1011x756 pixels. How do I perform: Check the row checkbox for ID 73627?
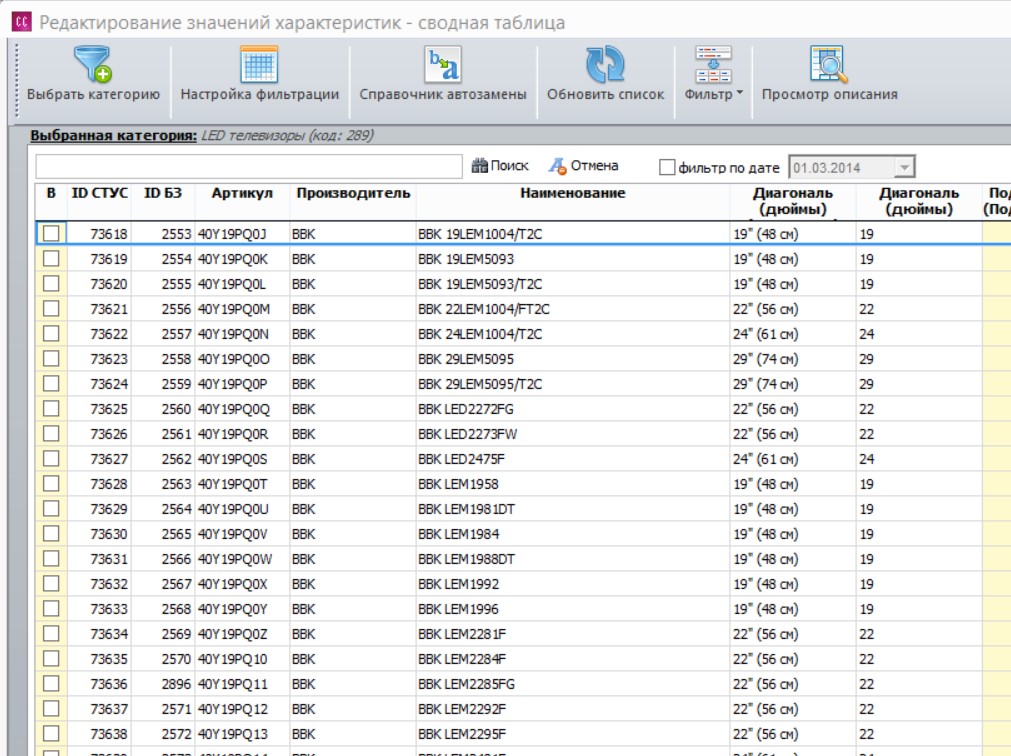pos(51,459)
